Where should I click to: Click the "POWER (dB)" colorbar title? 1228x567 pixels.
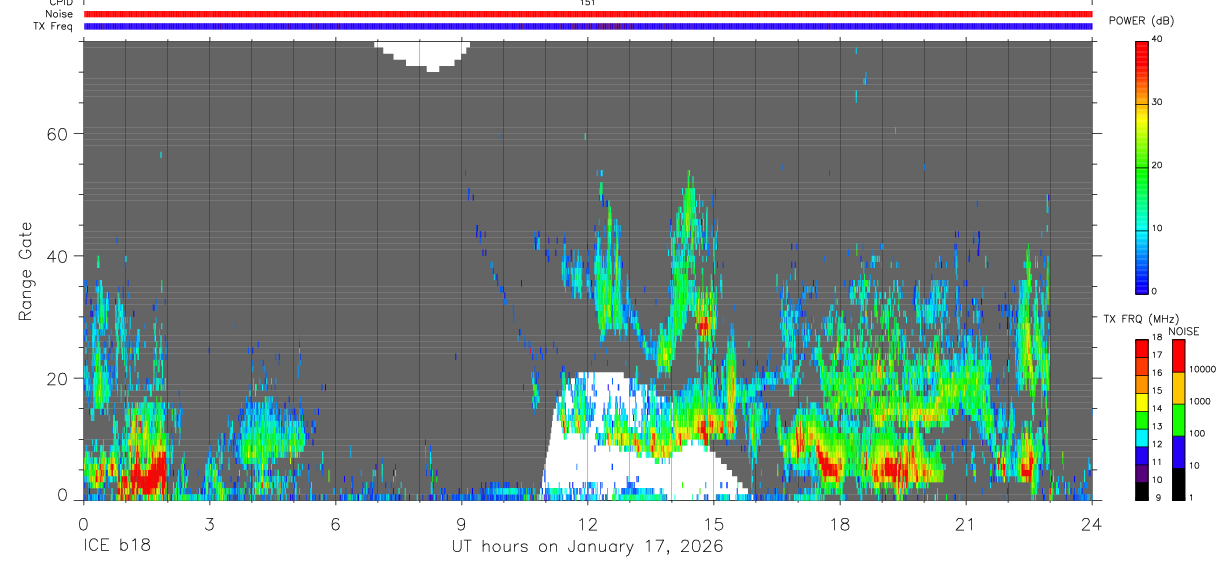[1142, 21]
